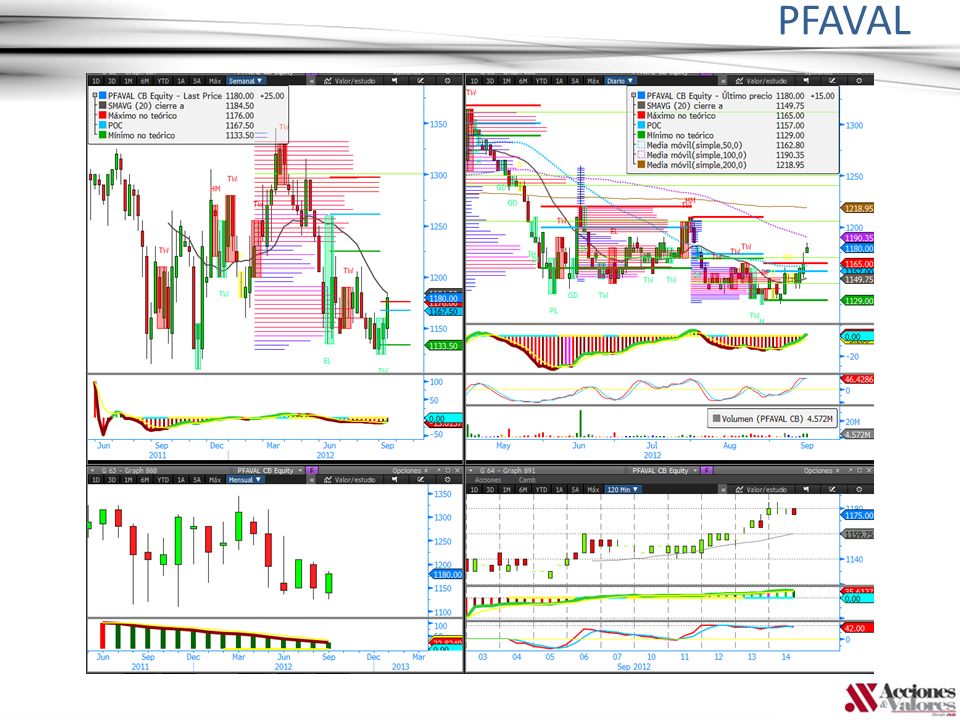Collapse the panel arrow in monthly chart toolbar
Viewport: 960px width, 720px height.
pos(312,479)
